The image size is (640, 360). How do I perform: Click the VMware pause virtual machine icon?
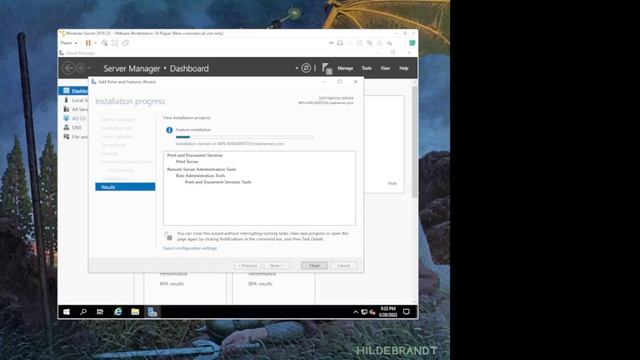click(x=88, y=43)
